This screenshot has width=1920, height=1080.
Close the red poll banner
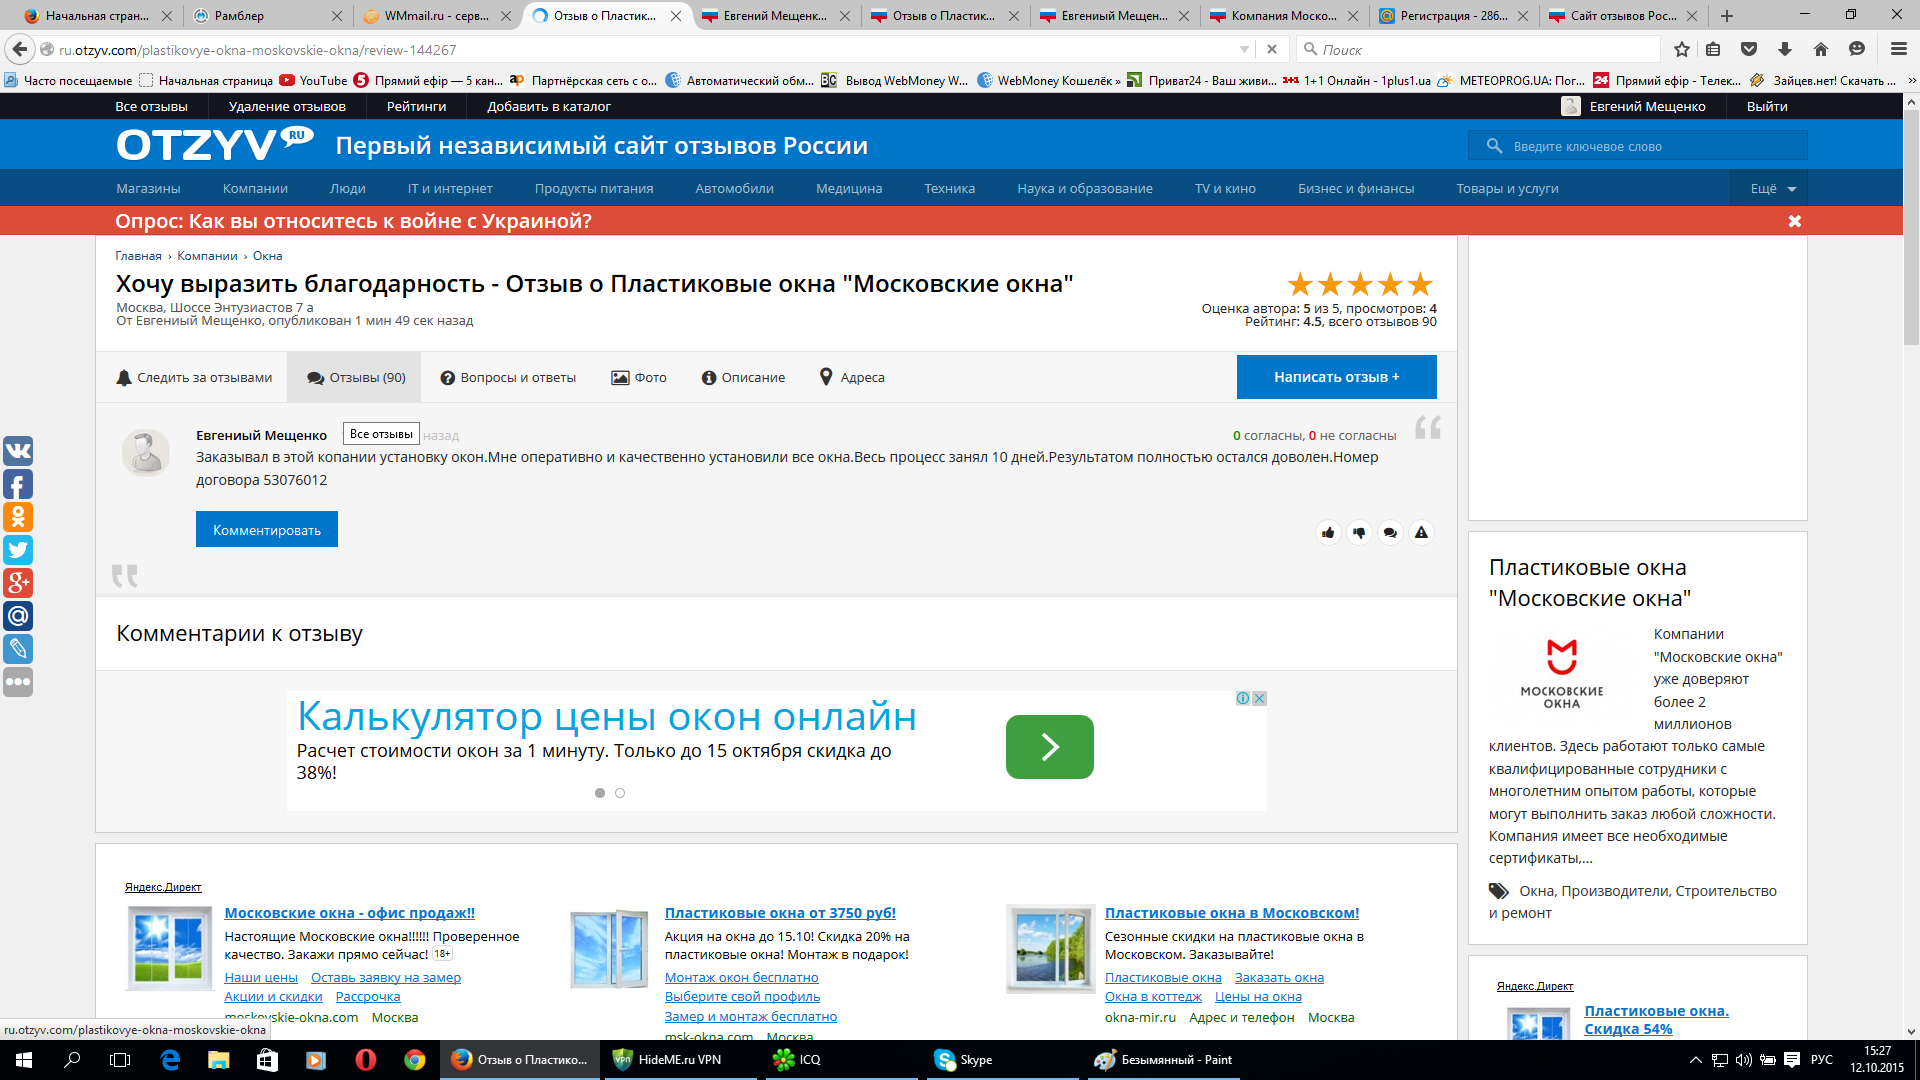(x=1795, y=221)
